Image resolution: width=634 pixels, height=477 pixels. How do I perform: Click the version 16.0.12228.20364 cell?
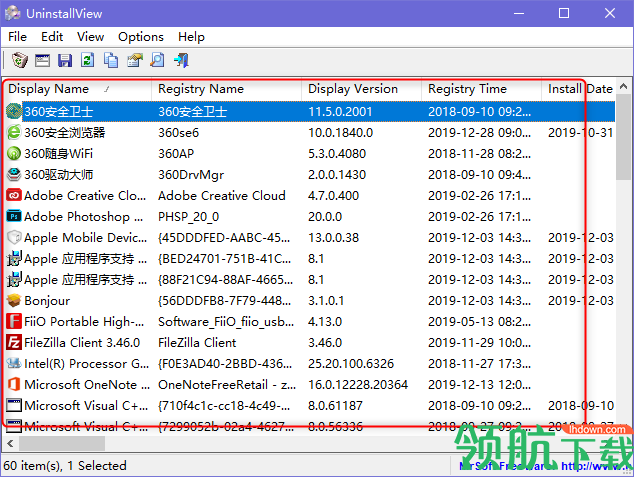coord(358,384)
